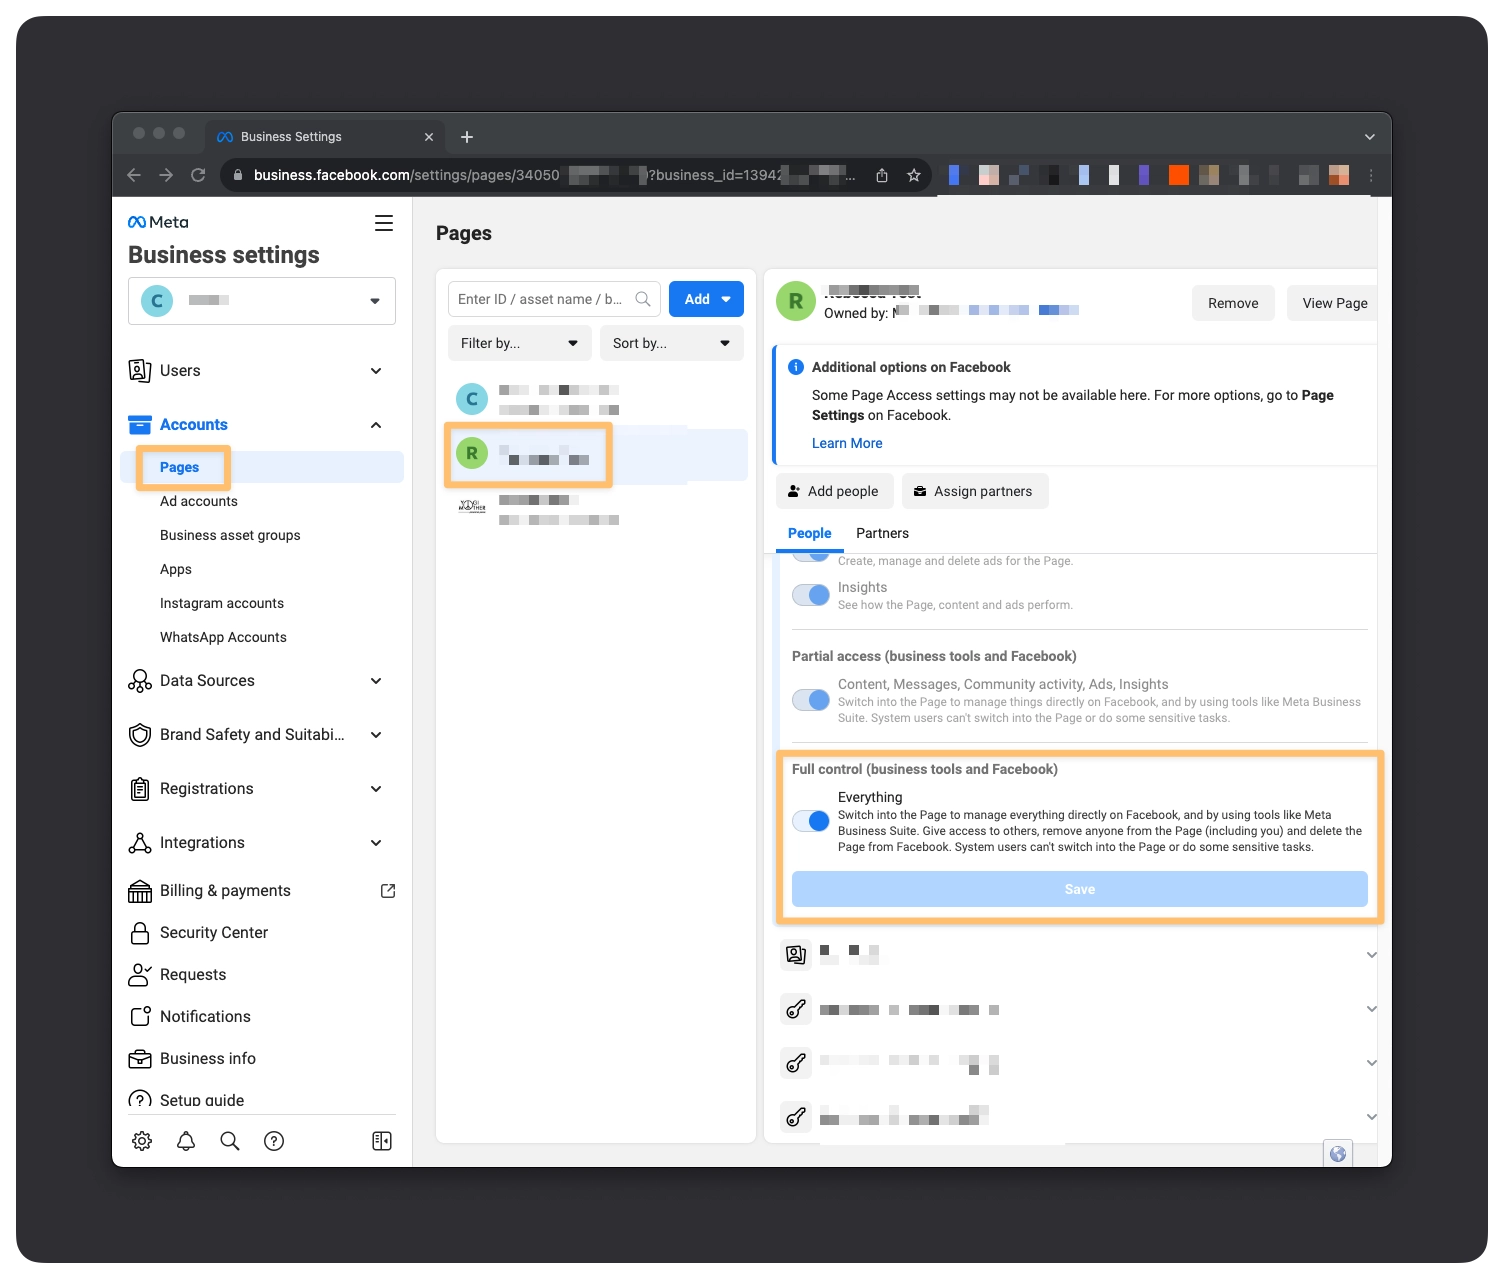Viewport: 1504px width, 1279px height.
Task: Click the Learn More link
Action: [x=847, y=443]
